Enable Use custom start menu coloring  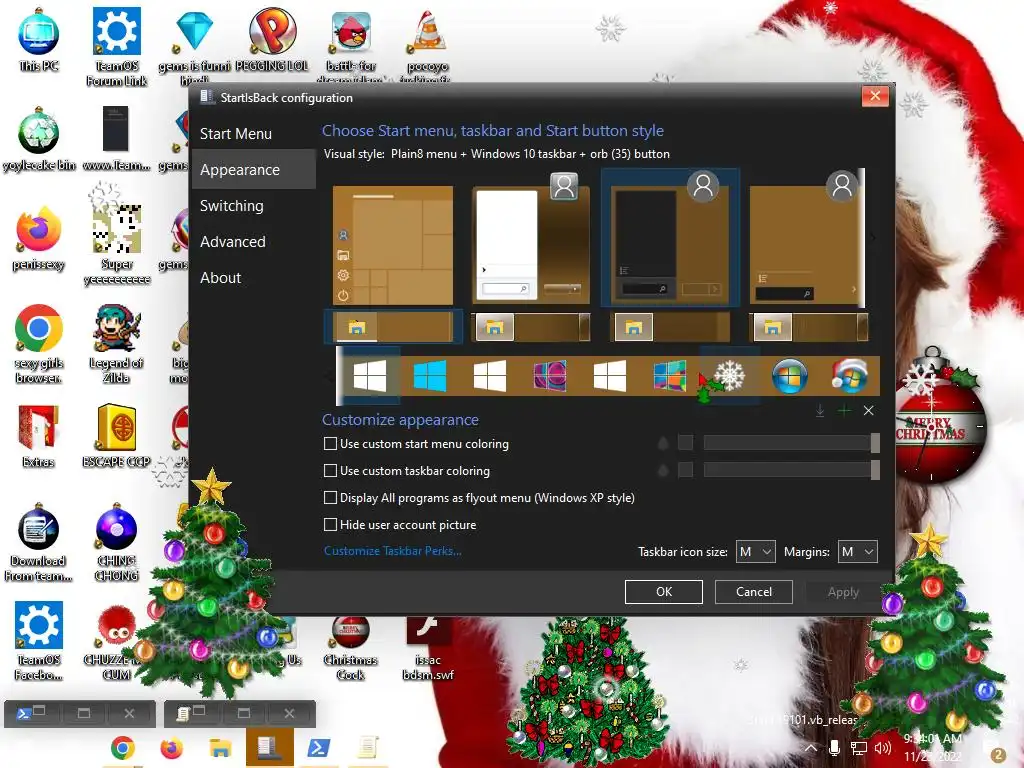330,444
